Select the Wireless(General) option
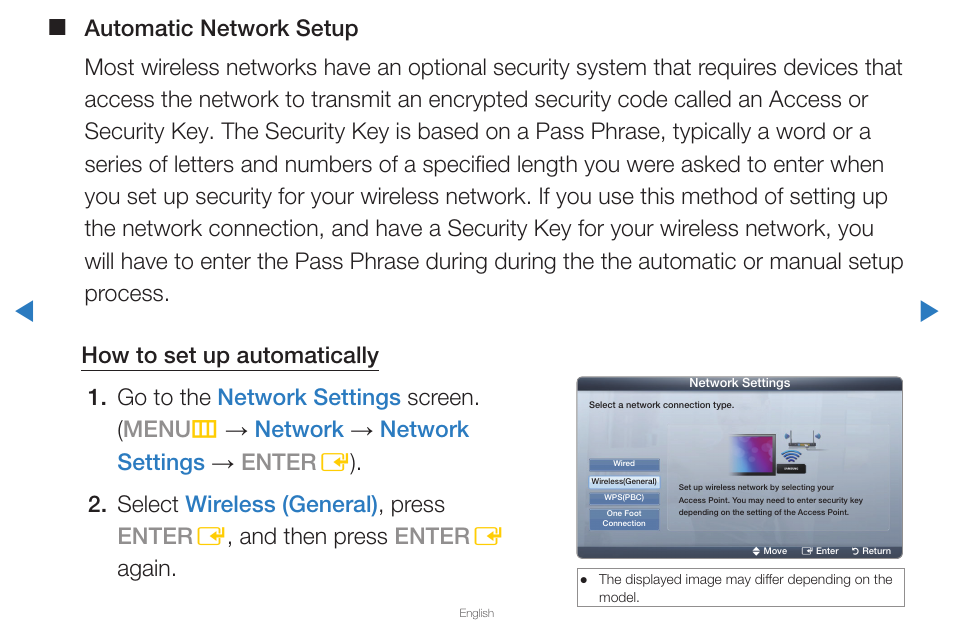 pyautogui.click(x=624, y=481)
